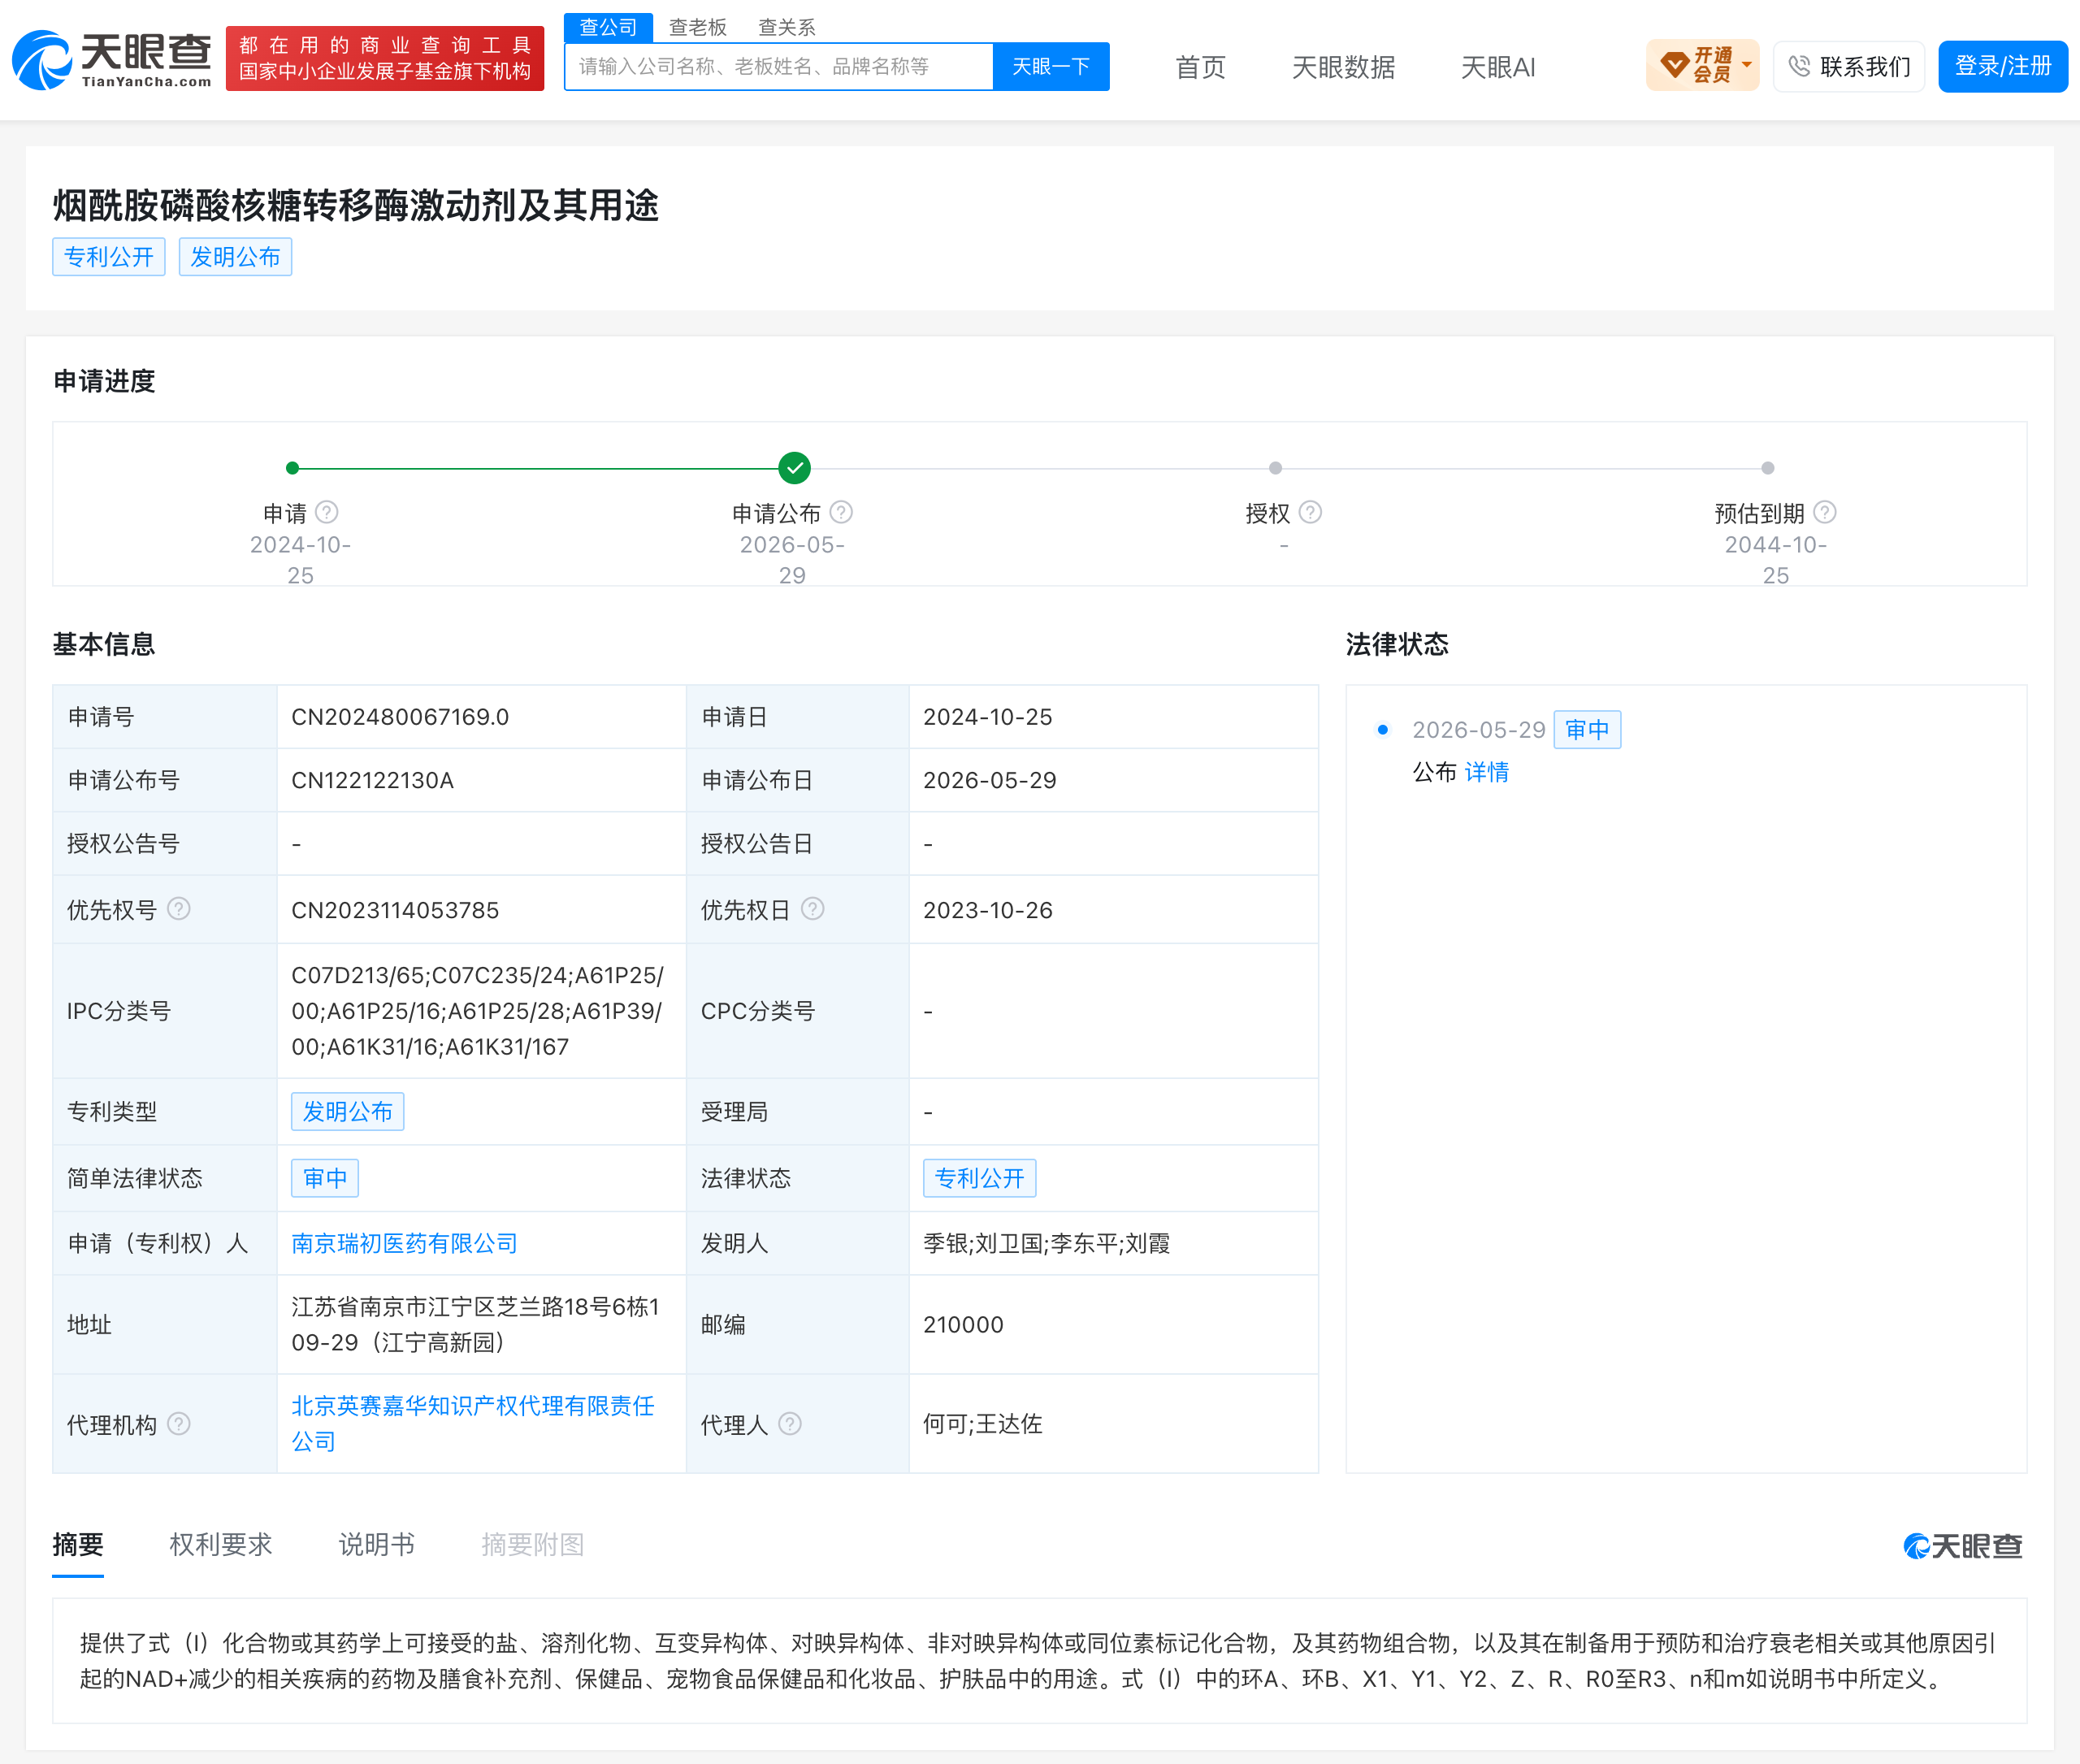Click application number CN202480067169.0
This screenshot has width=2080, height=1764.
(x=400, y=717)
